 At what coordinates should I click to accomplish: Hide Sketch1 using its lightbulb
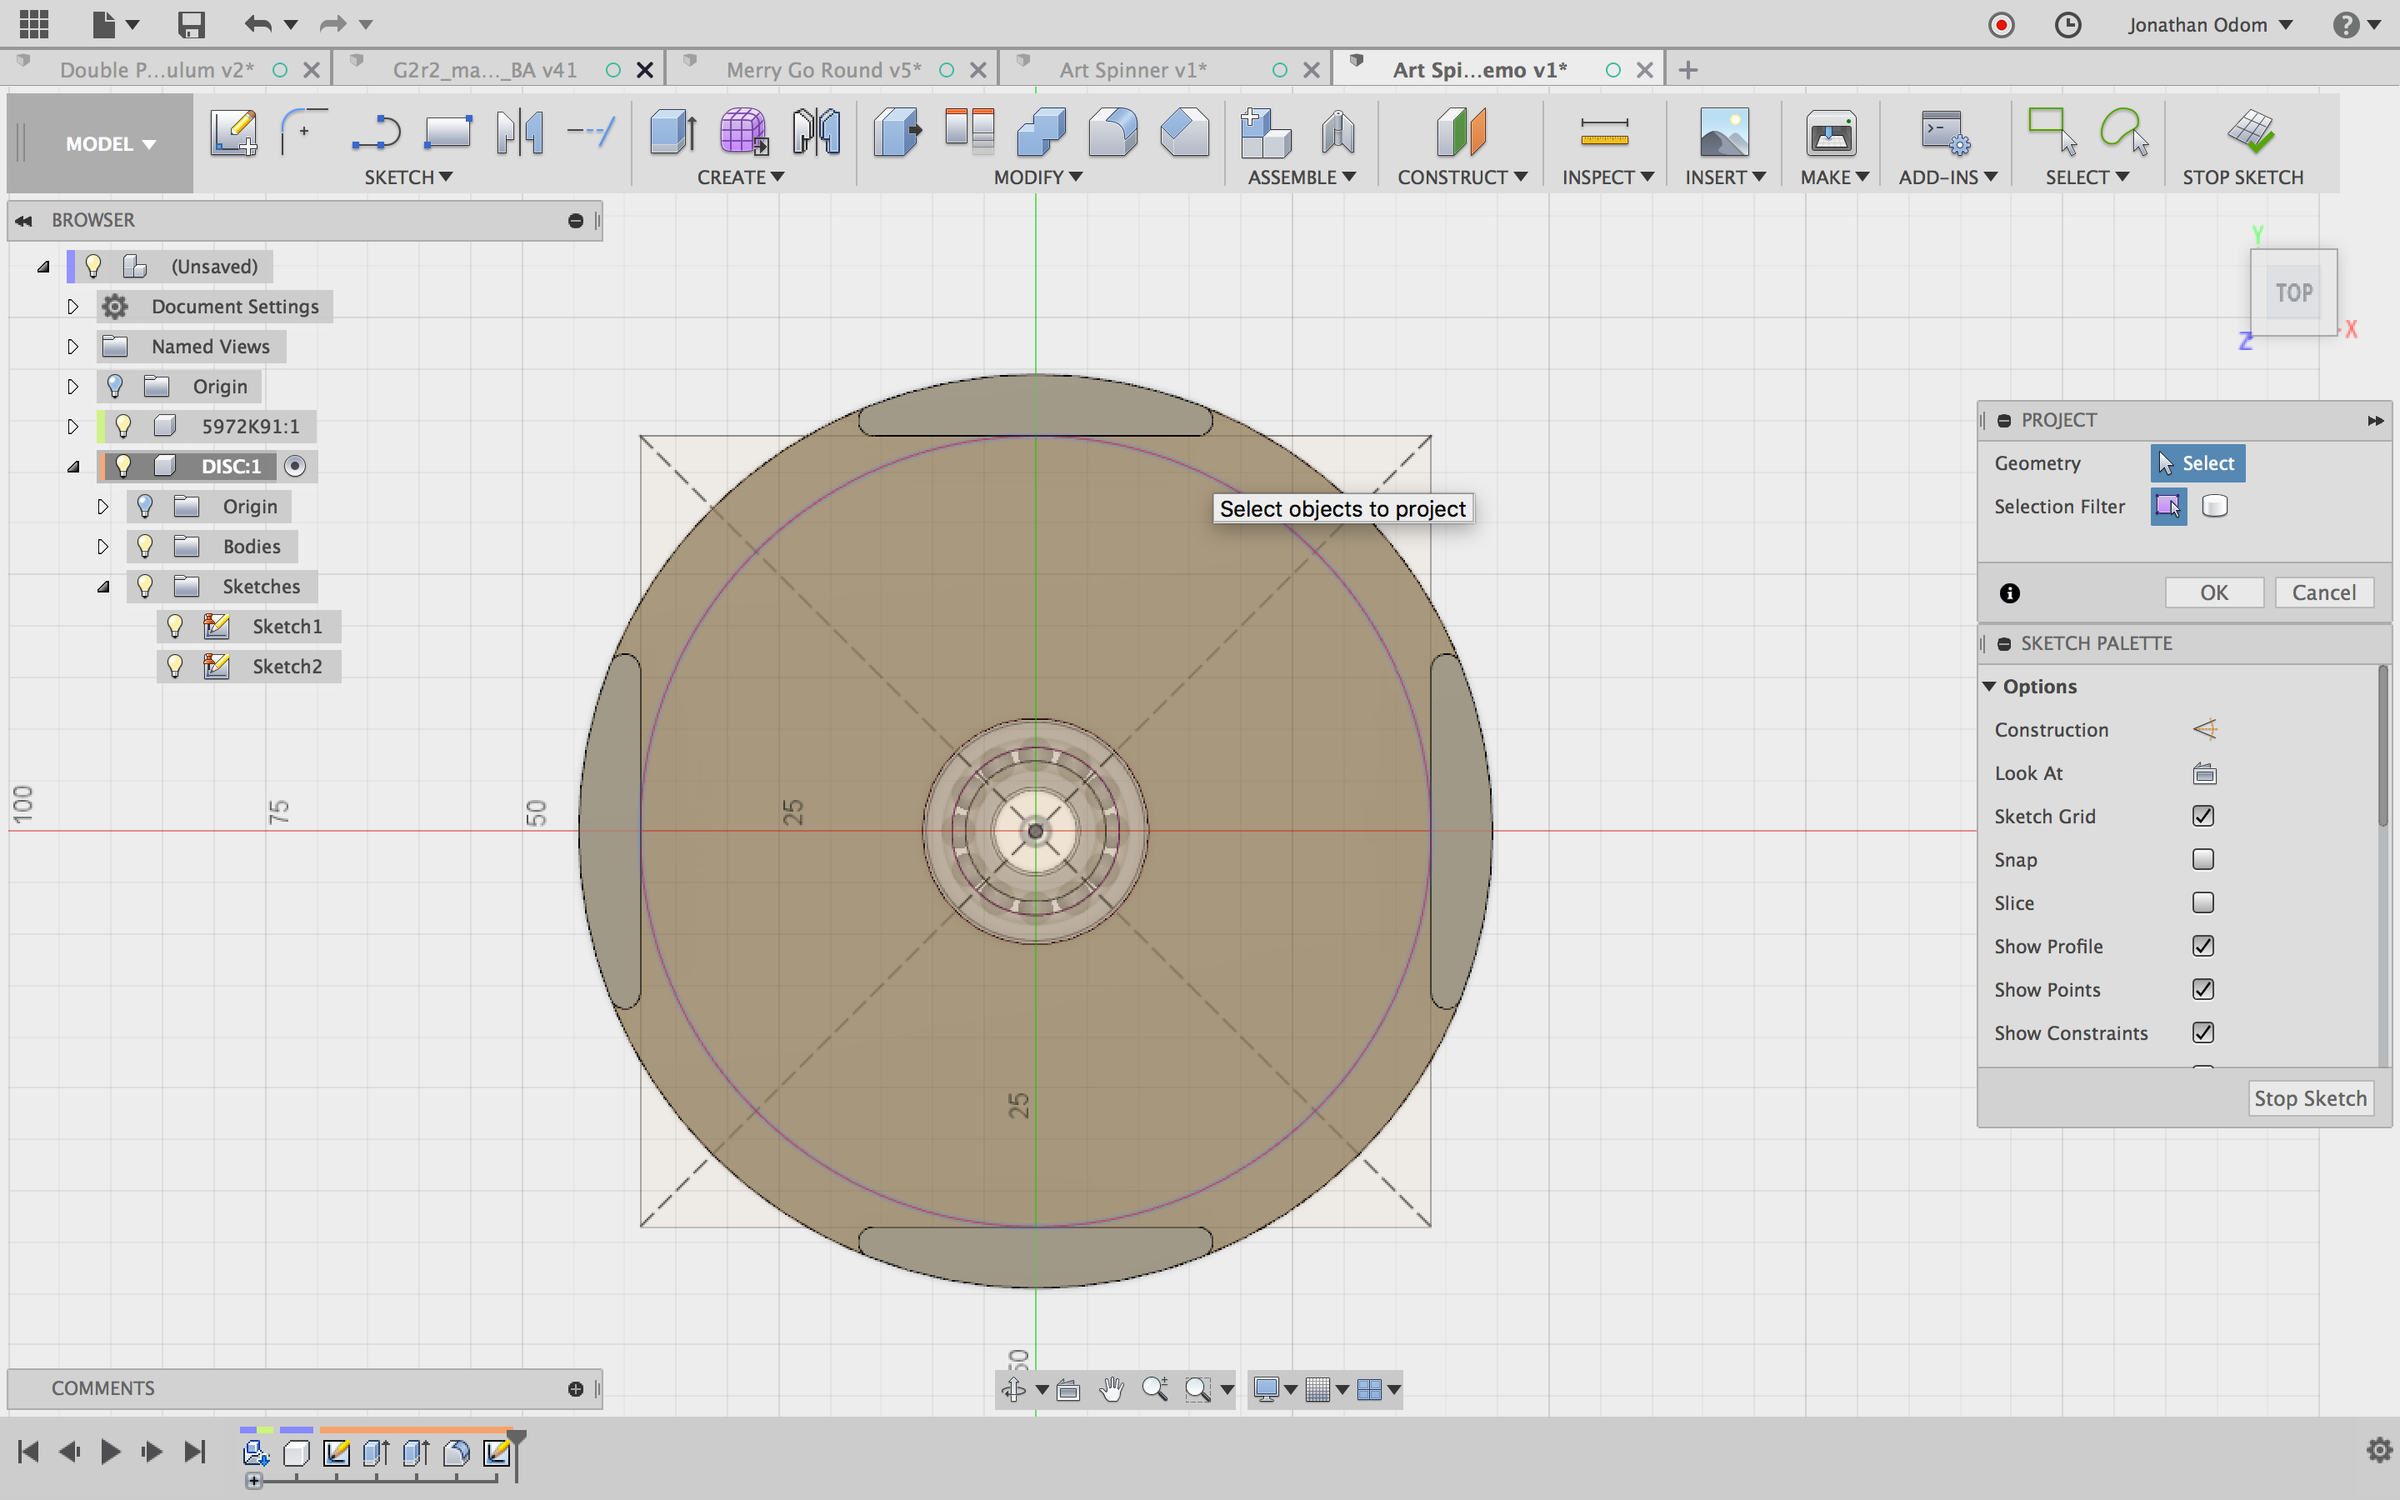pos(175,626)
